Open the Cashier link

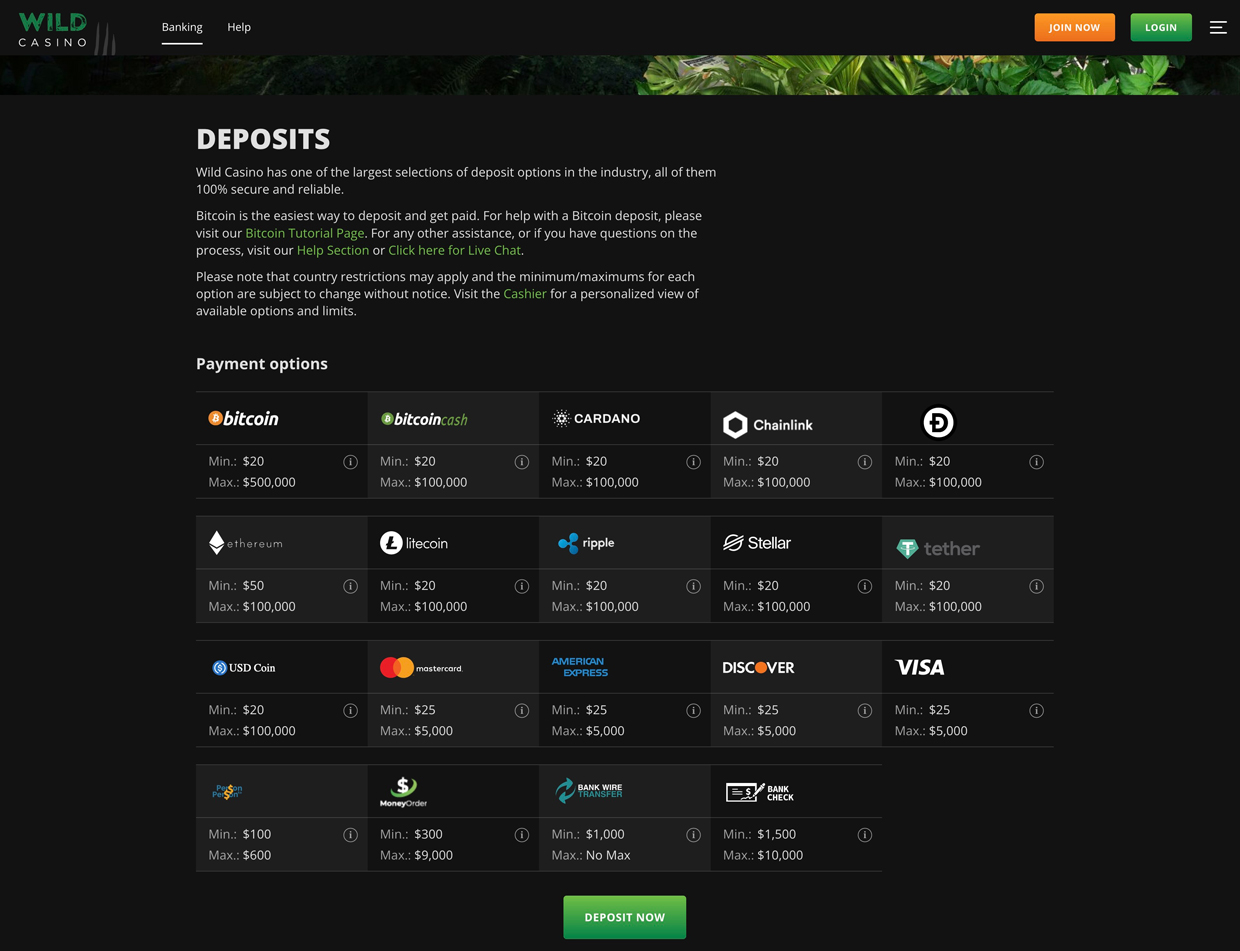point(525,294)
